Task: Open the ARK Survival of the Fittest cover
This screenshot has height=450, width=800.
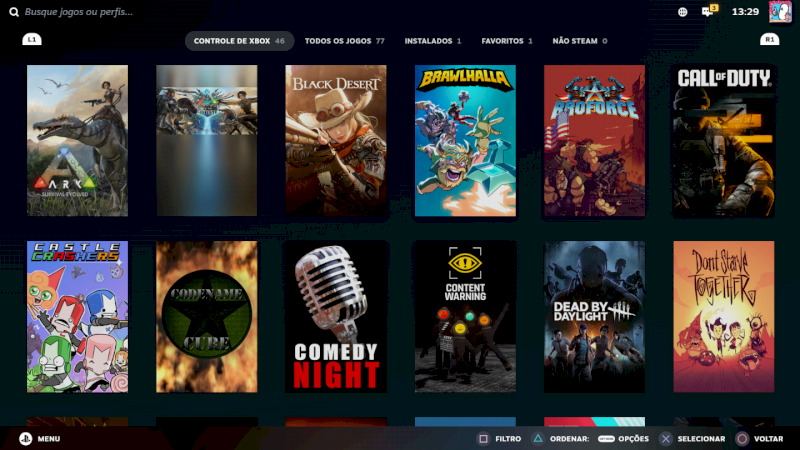Action: (207, 140)
